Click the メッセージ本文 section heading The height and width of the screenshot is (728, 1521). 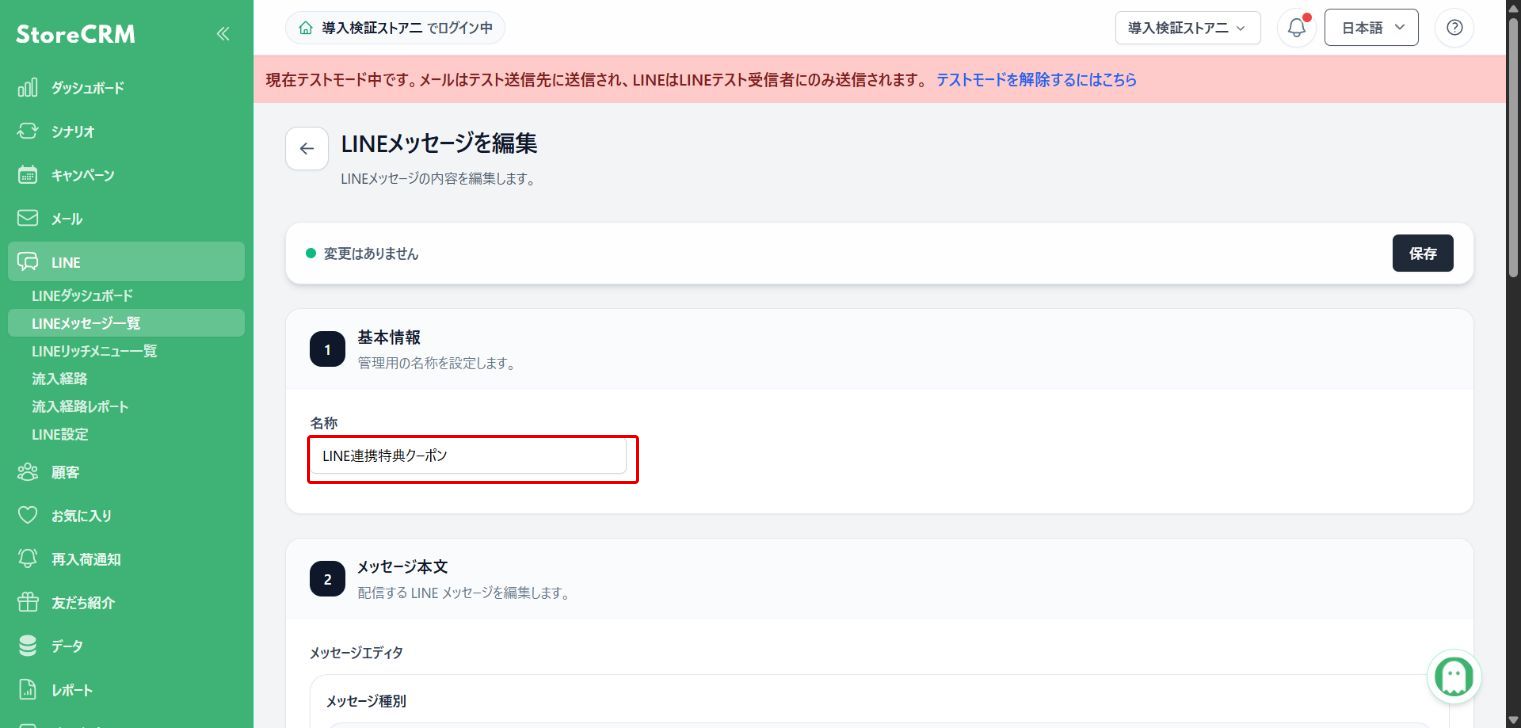(403, 567)
